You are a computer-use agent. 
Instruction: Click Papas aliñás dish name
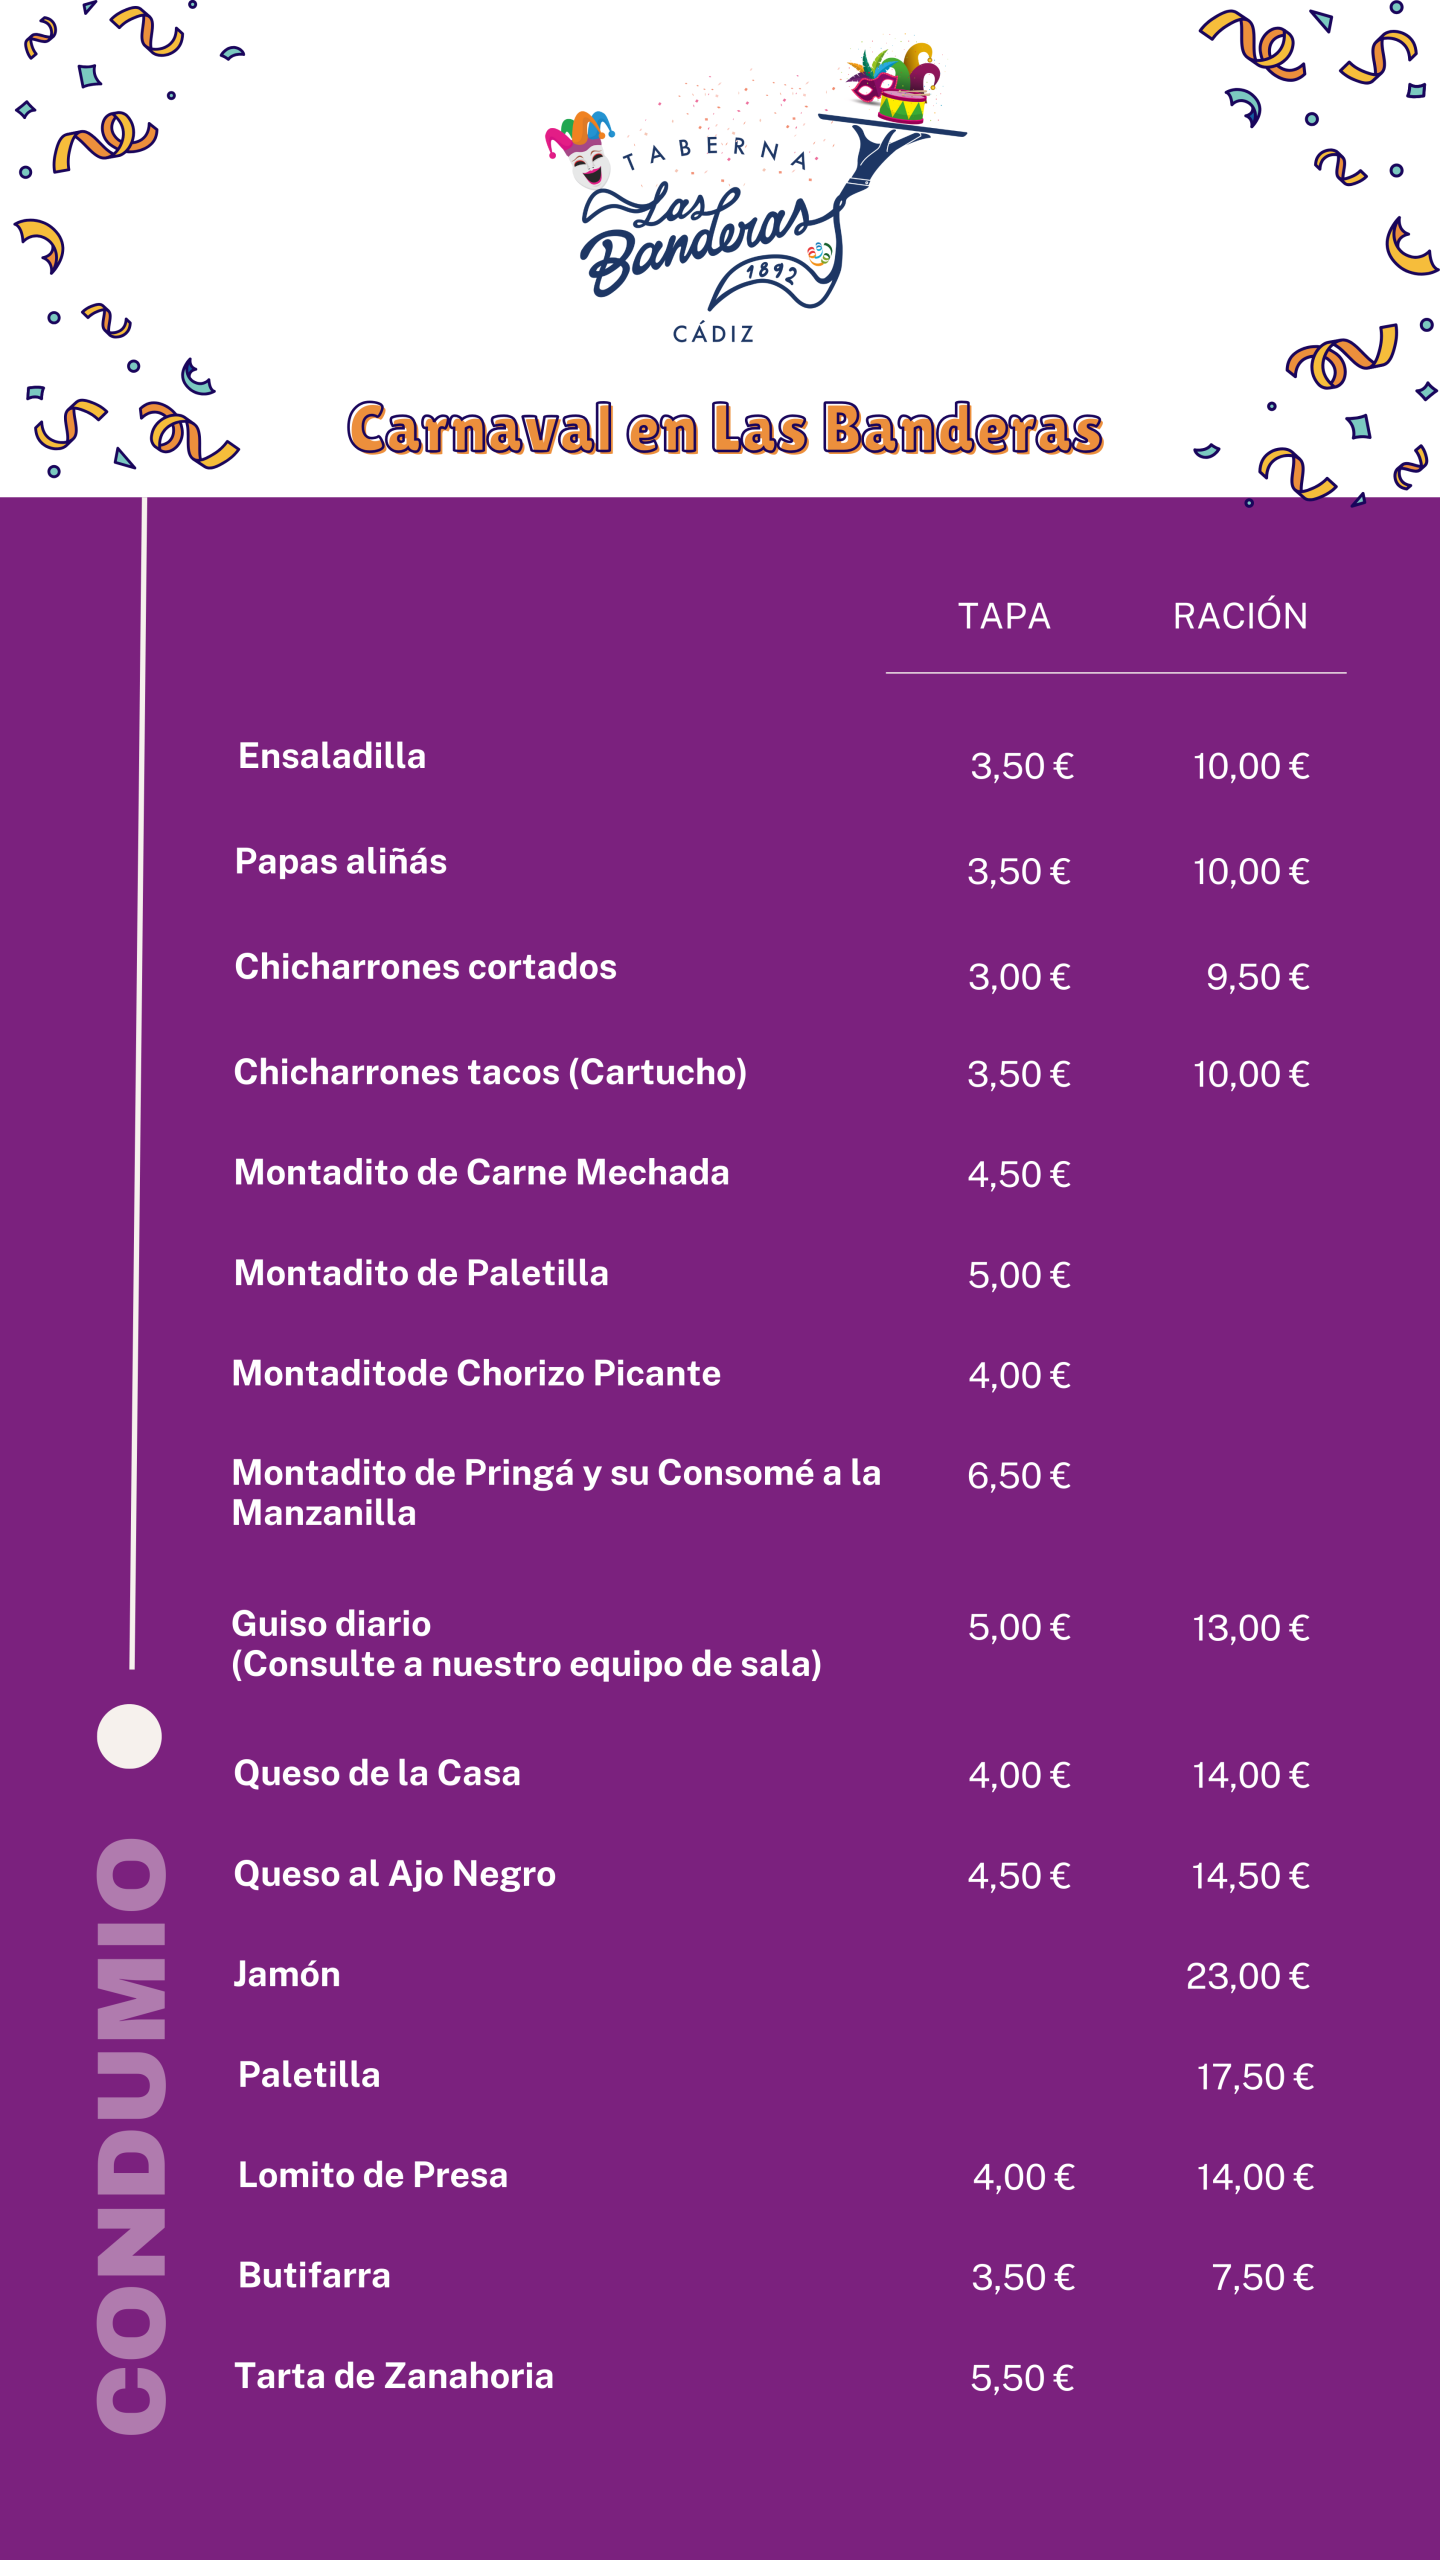[341, 861]
